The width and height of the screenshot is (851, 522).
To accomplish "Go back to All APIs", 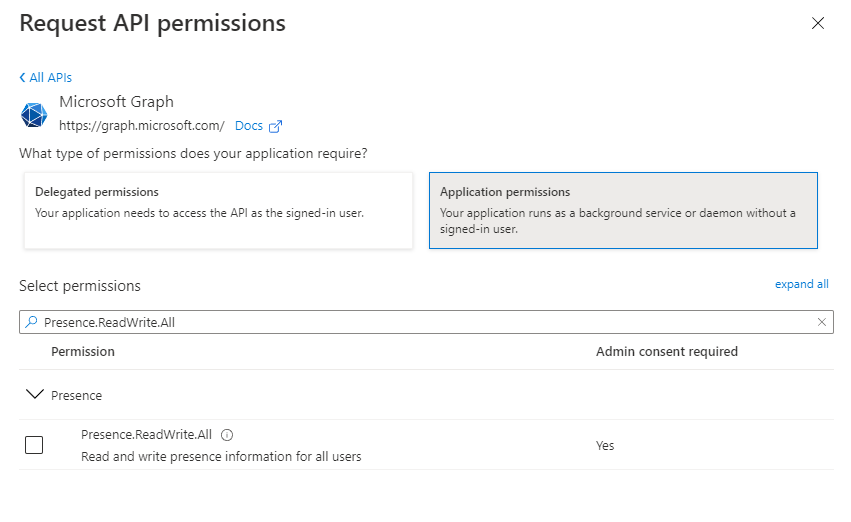I will pyautogui.click(x=50, y=78).
